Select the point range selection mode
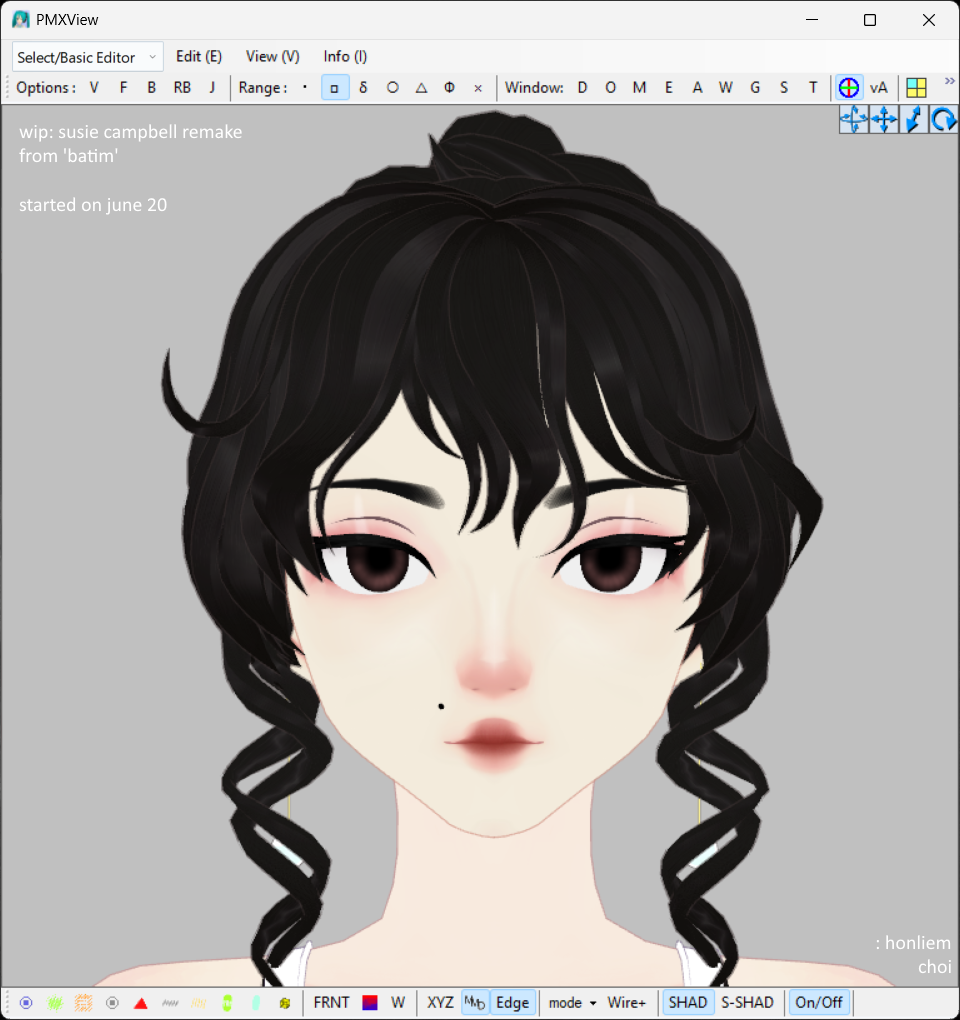 tap(304, 88)
